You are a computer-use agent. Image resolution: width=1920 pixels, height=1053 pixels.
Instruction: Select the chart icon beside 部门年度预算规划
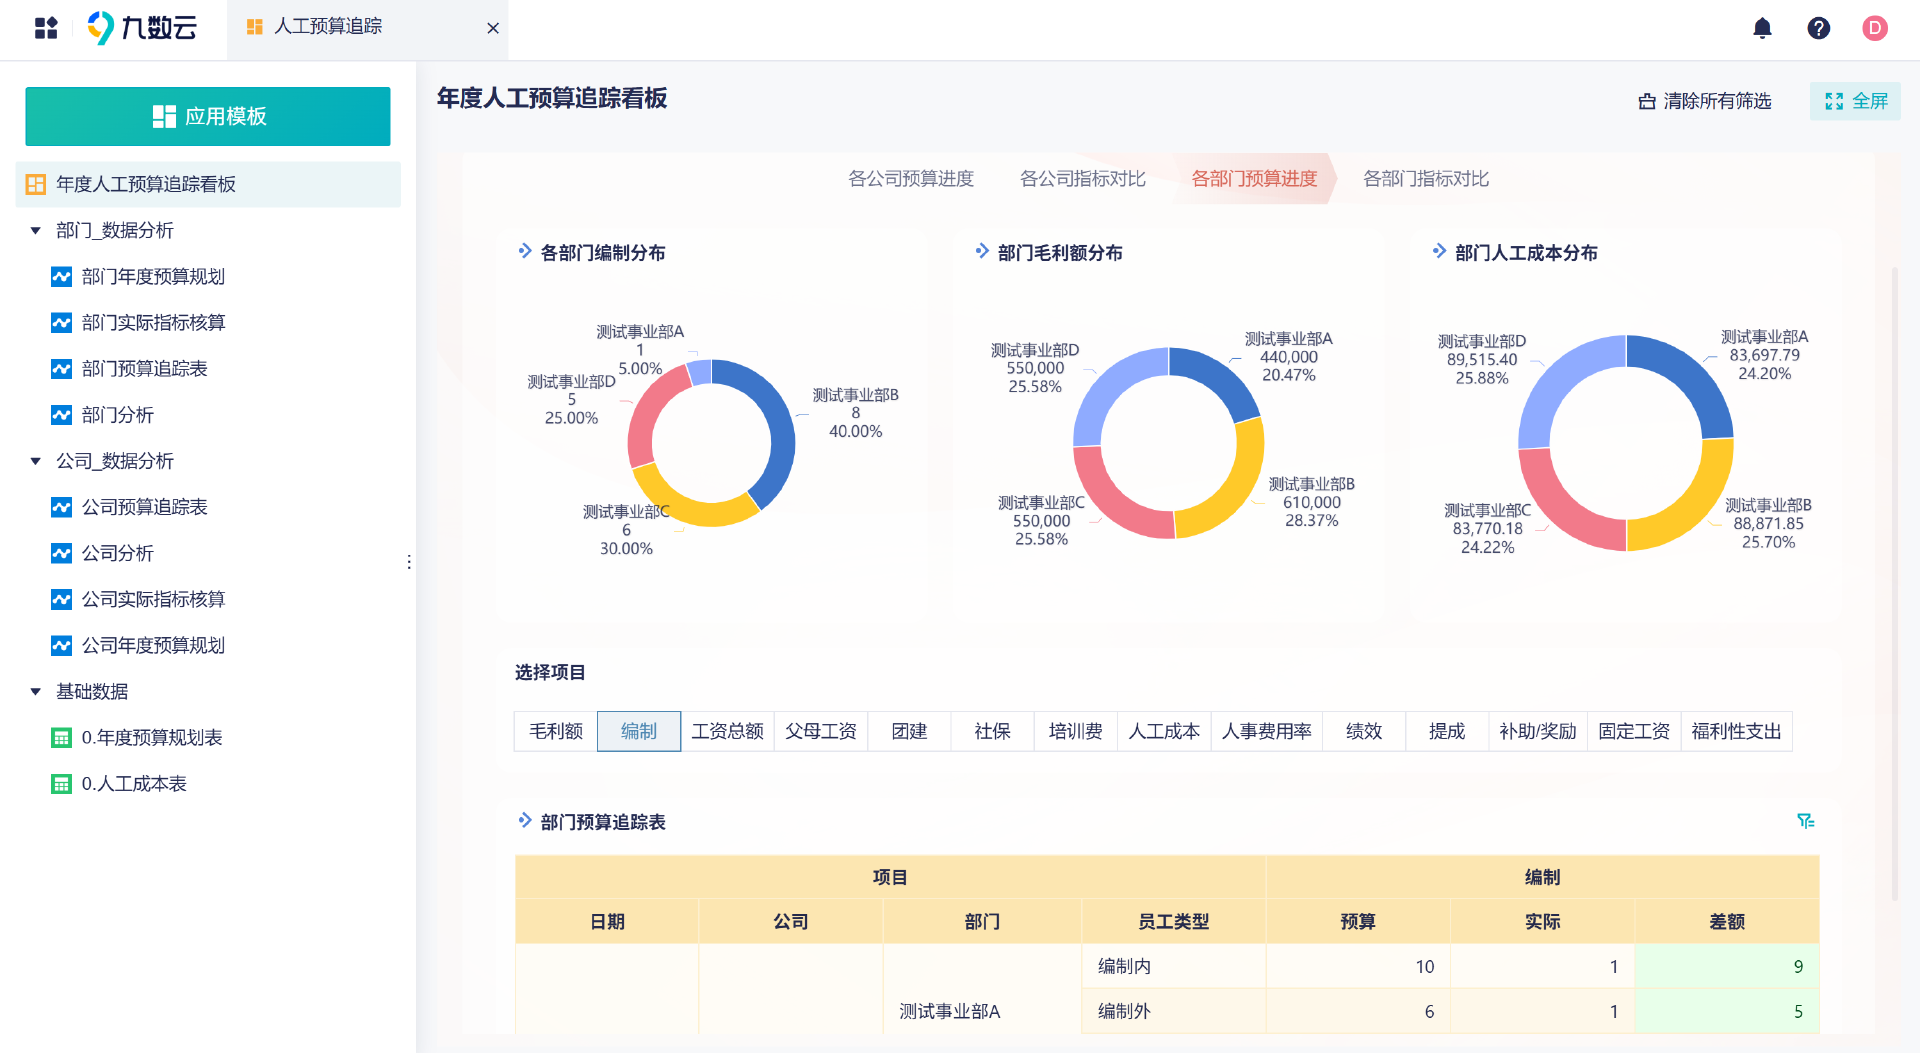point(61,277)
